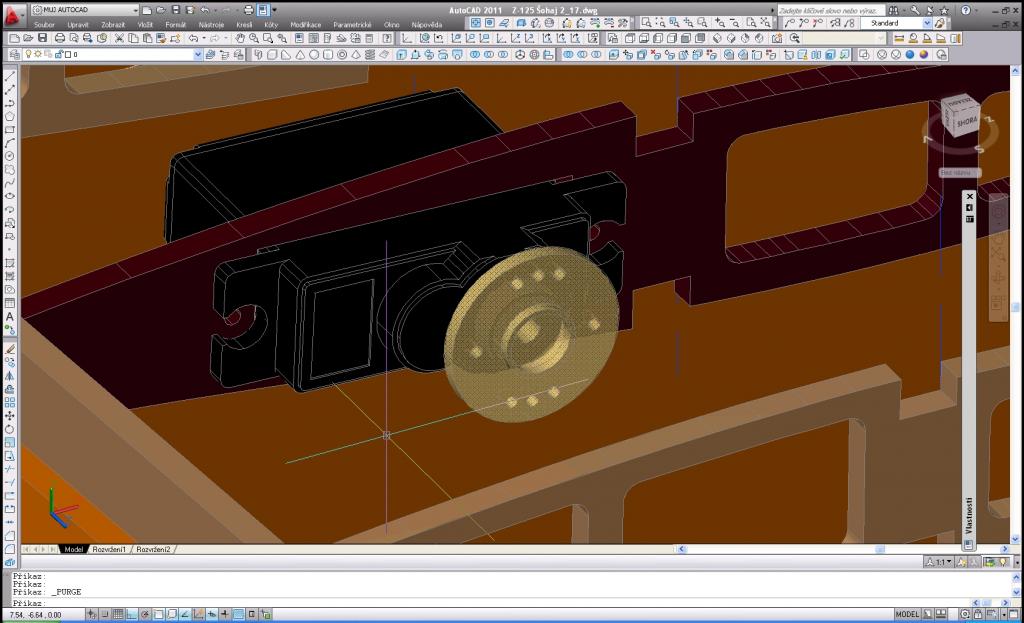Open the Soubor menu
The width and height of the screenshot is (1024, 623).
46,23
